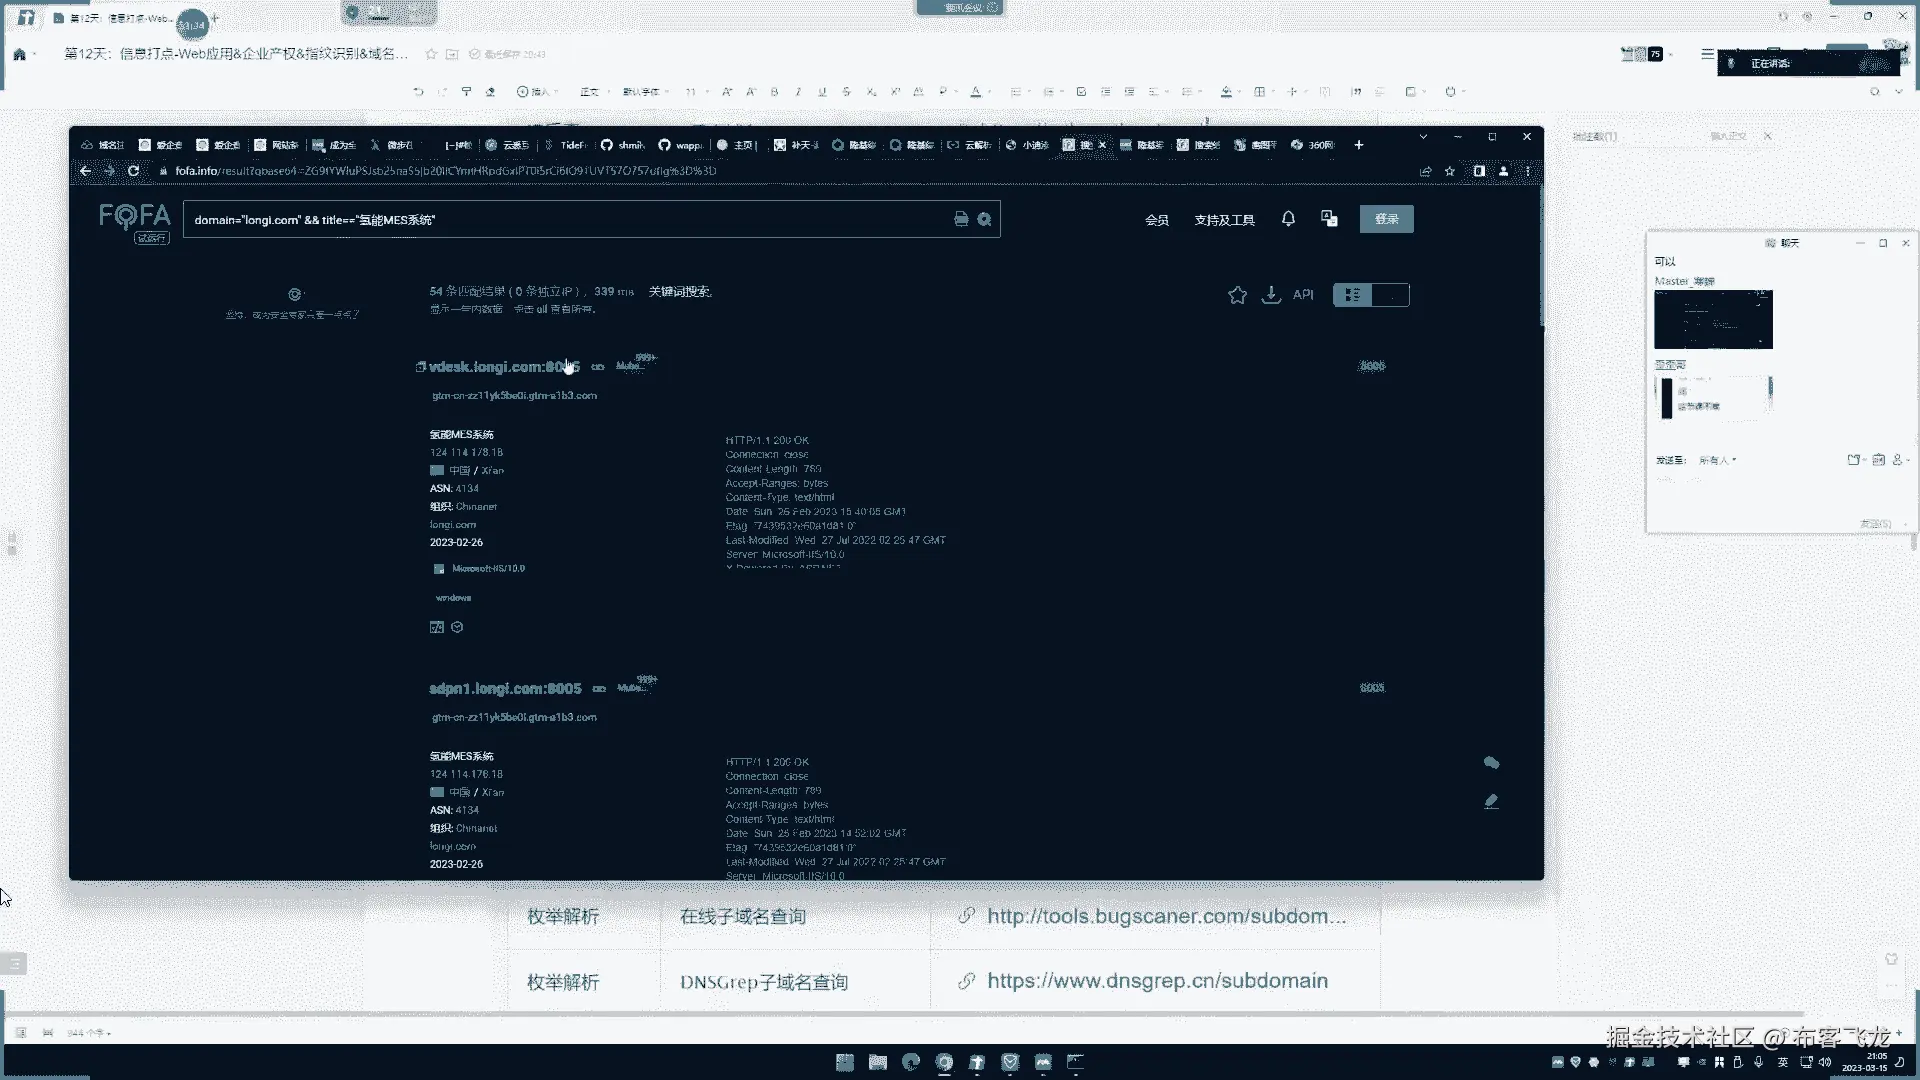Click the FOFA search magnifier icon
The width and height of the screenshot is (1920, 1080).
click(x=984, y=220)
